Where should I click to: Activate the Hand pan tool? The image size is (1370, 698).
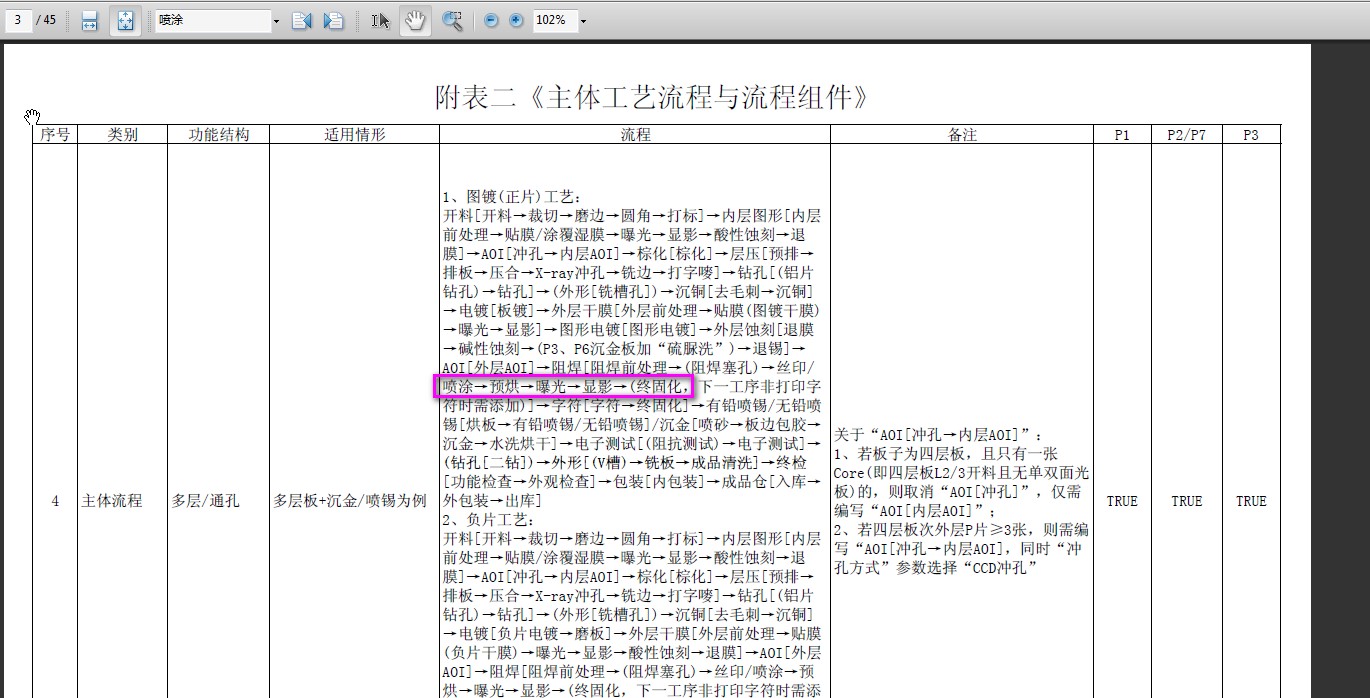[414, 20]
